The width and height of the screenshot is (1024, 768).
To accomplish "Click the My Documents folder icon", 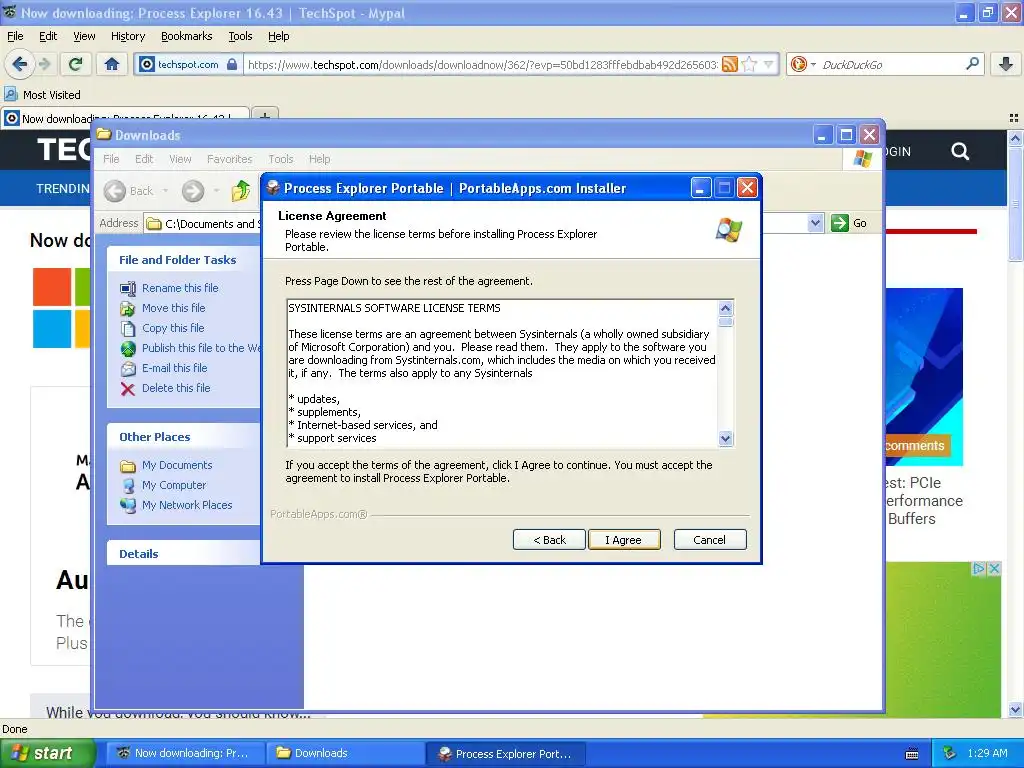I will 128,466.
